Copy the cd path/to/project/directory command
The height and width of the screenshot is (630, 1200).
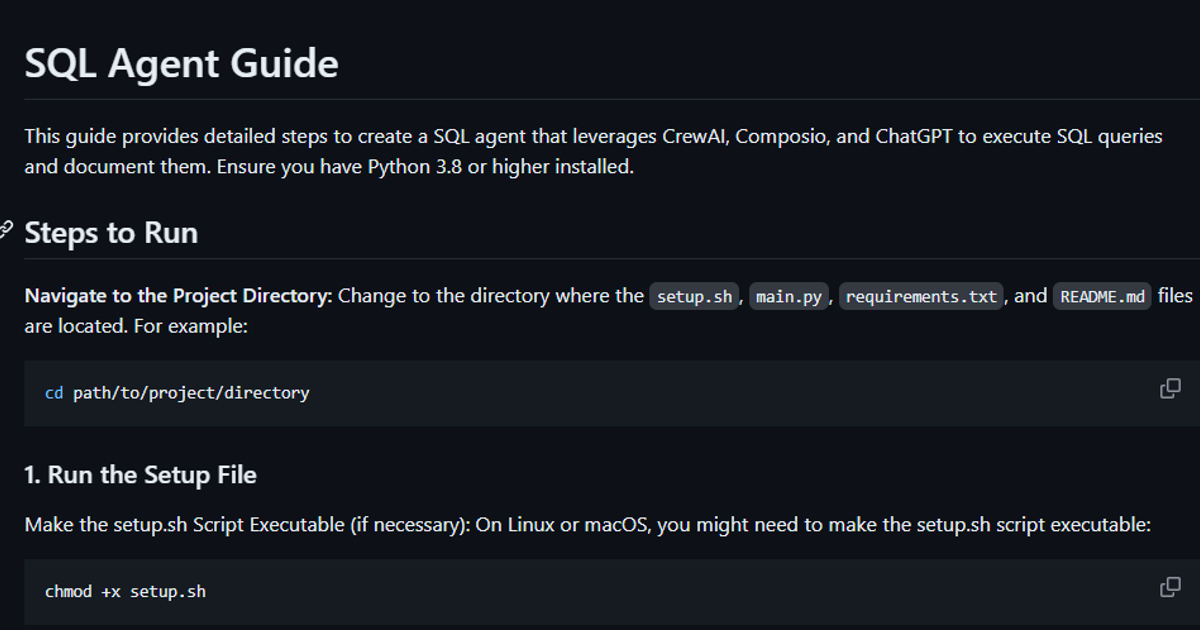click(1169, 389)
